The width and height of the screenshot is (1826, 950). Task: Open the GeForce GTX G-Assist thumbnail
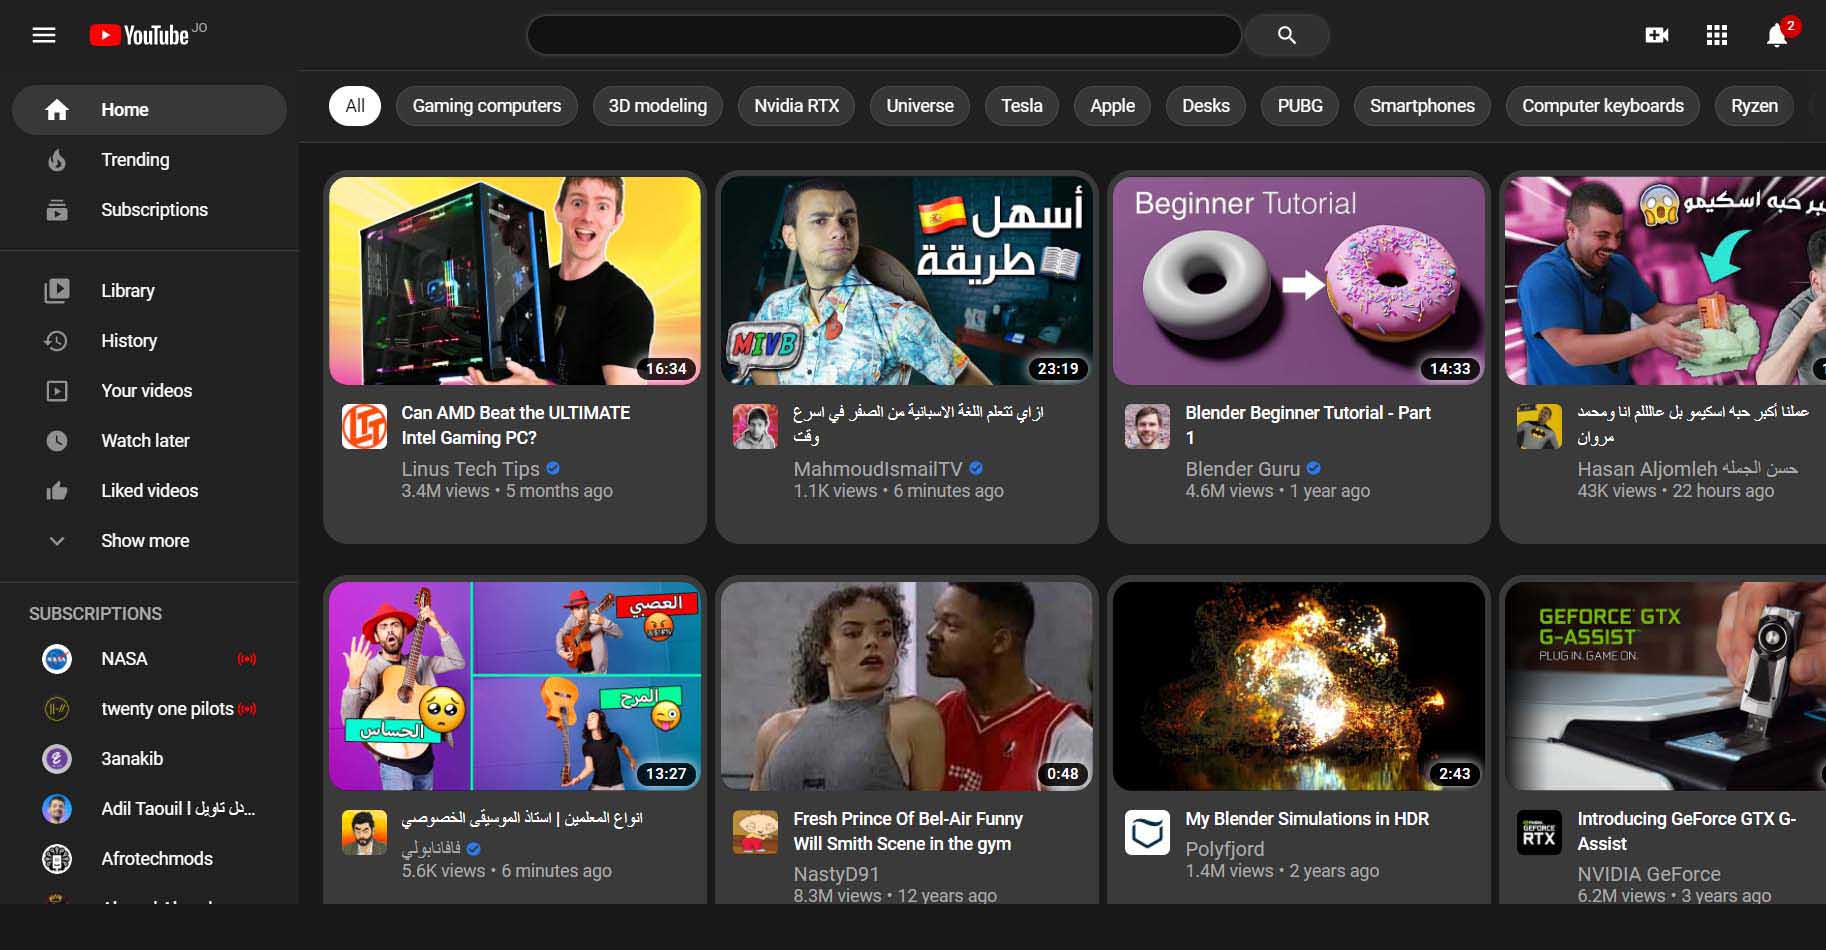(x=1665, y=686)
